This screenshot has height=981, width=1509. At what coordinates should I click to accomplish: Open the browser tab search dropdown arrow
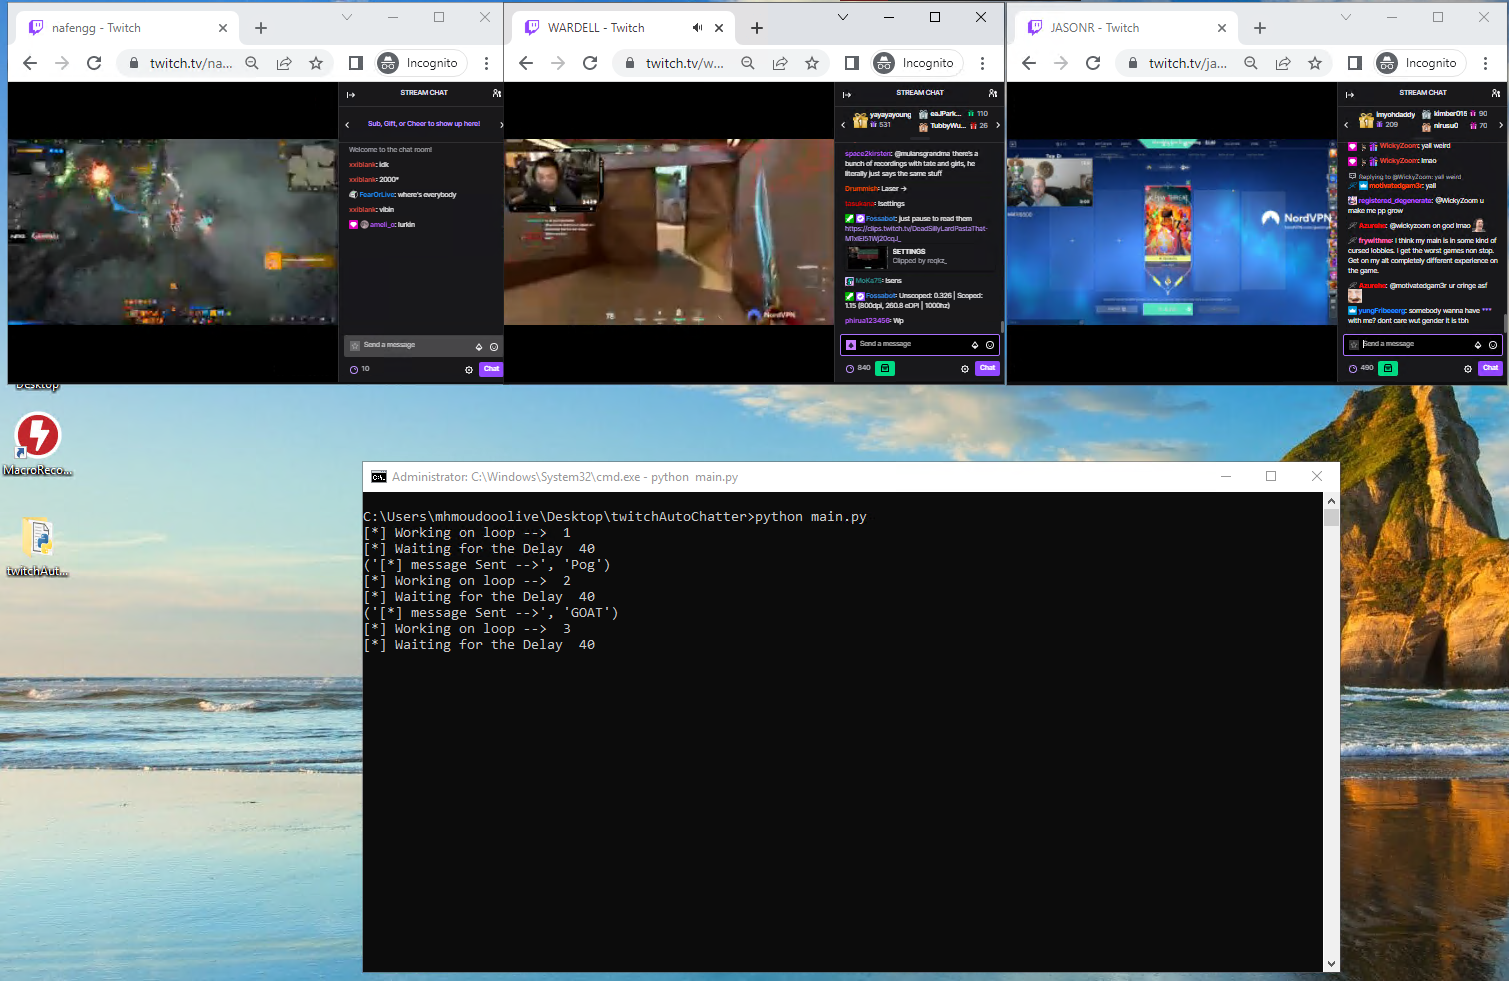346,17
